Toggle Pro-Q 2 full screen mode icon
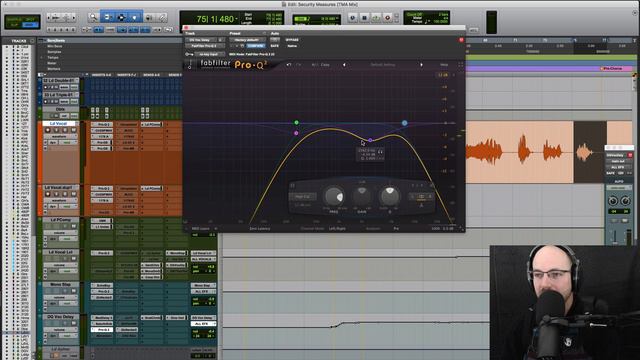The width and height of the screenshot is (640, 360). coord(461,64)
